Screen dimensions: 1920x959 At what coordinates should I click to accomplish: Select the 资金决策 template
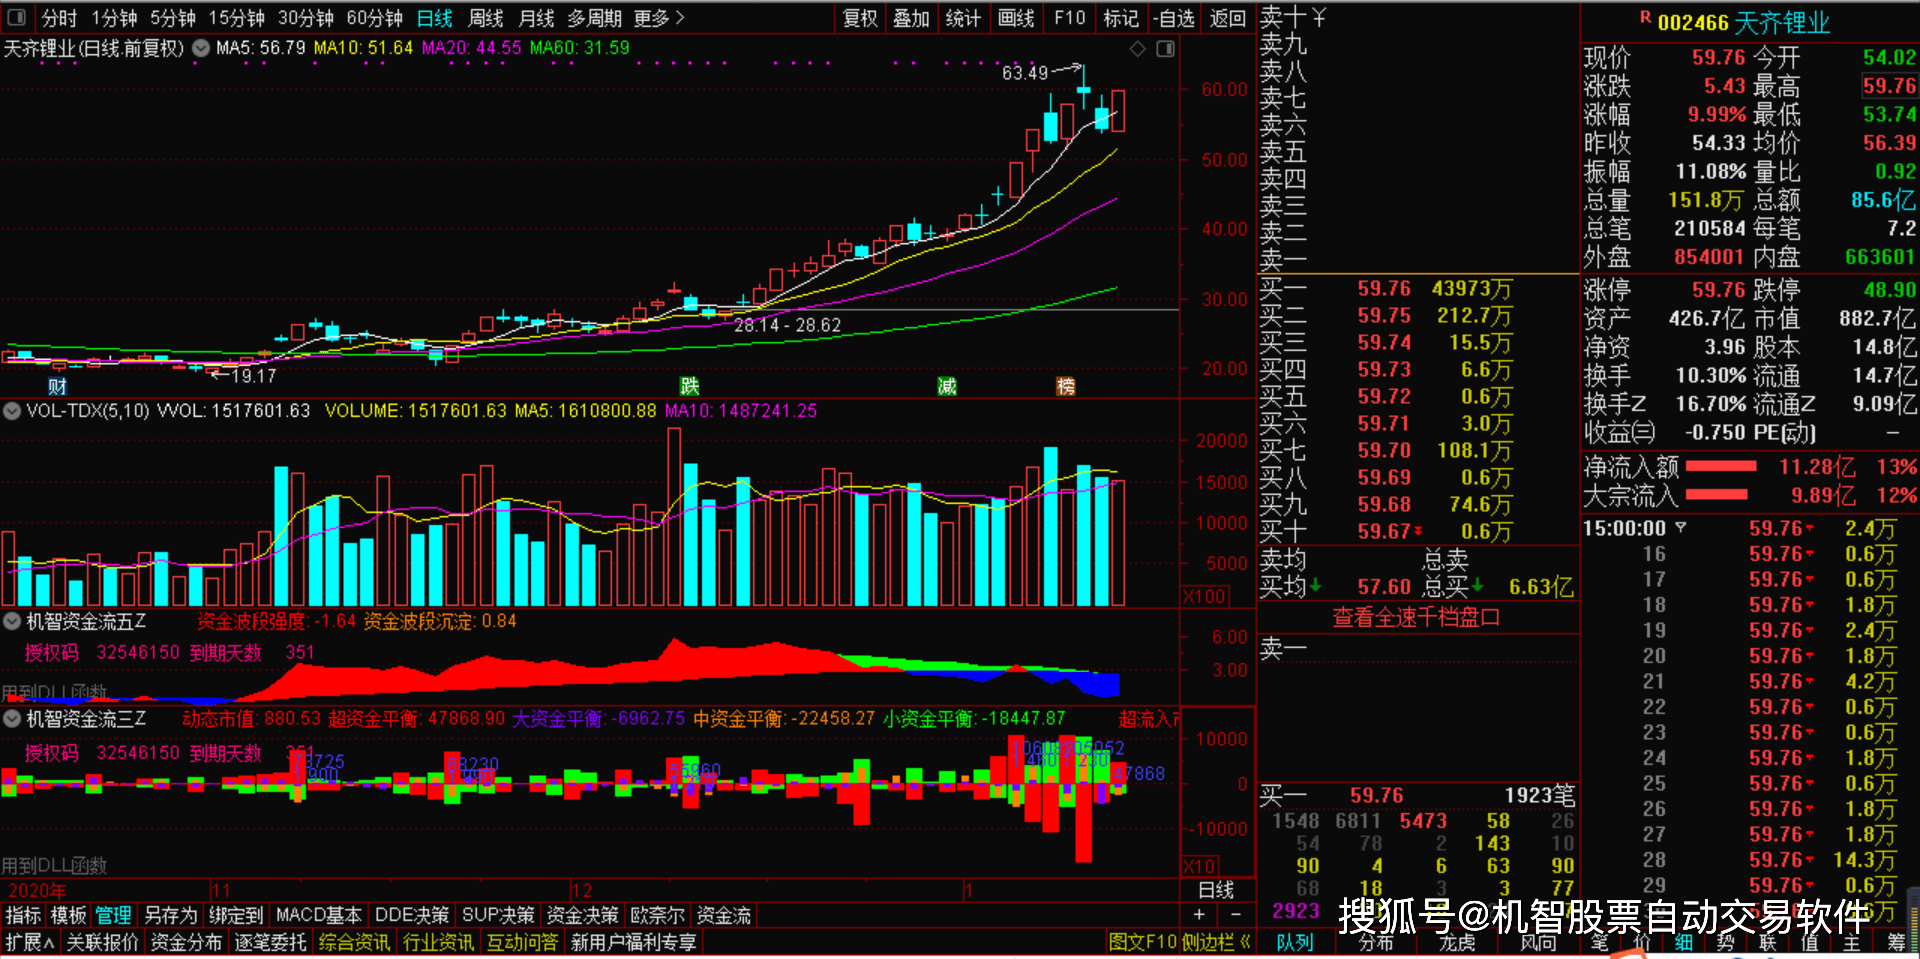pyautogui.click(x=583, y=915)
